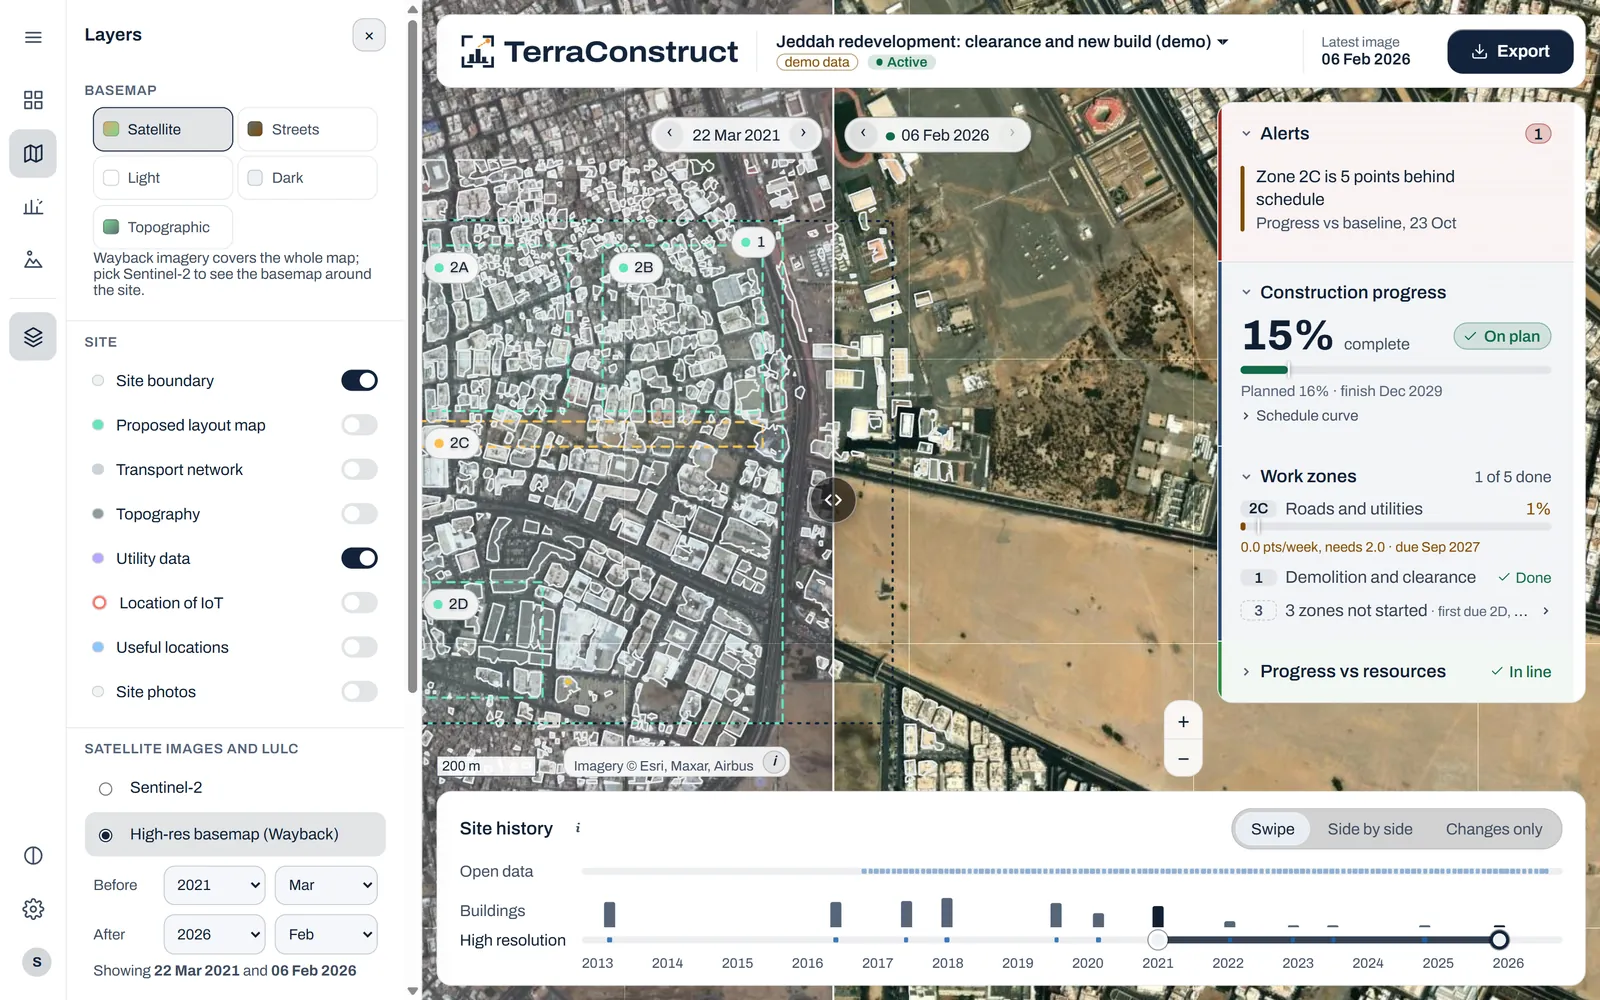Click the swipe divider handle on map
This screenshot has width=1600, height=1000.
click(833, 500)
